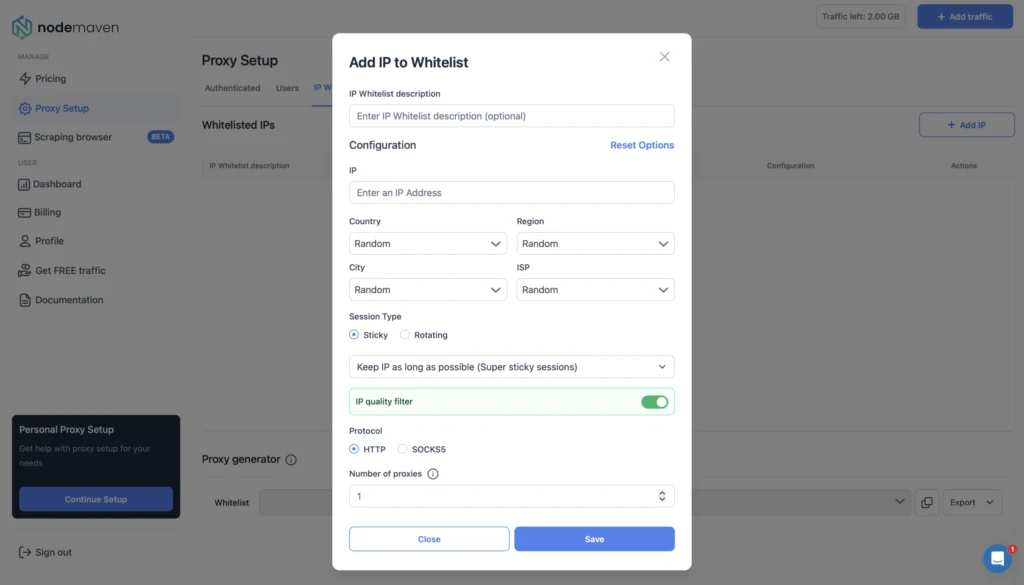Select the Rotating session type
Viewport: 1024px width, 585px height.
point(405,335)
